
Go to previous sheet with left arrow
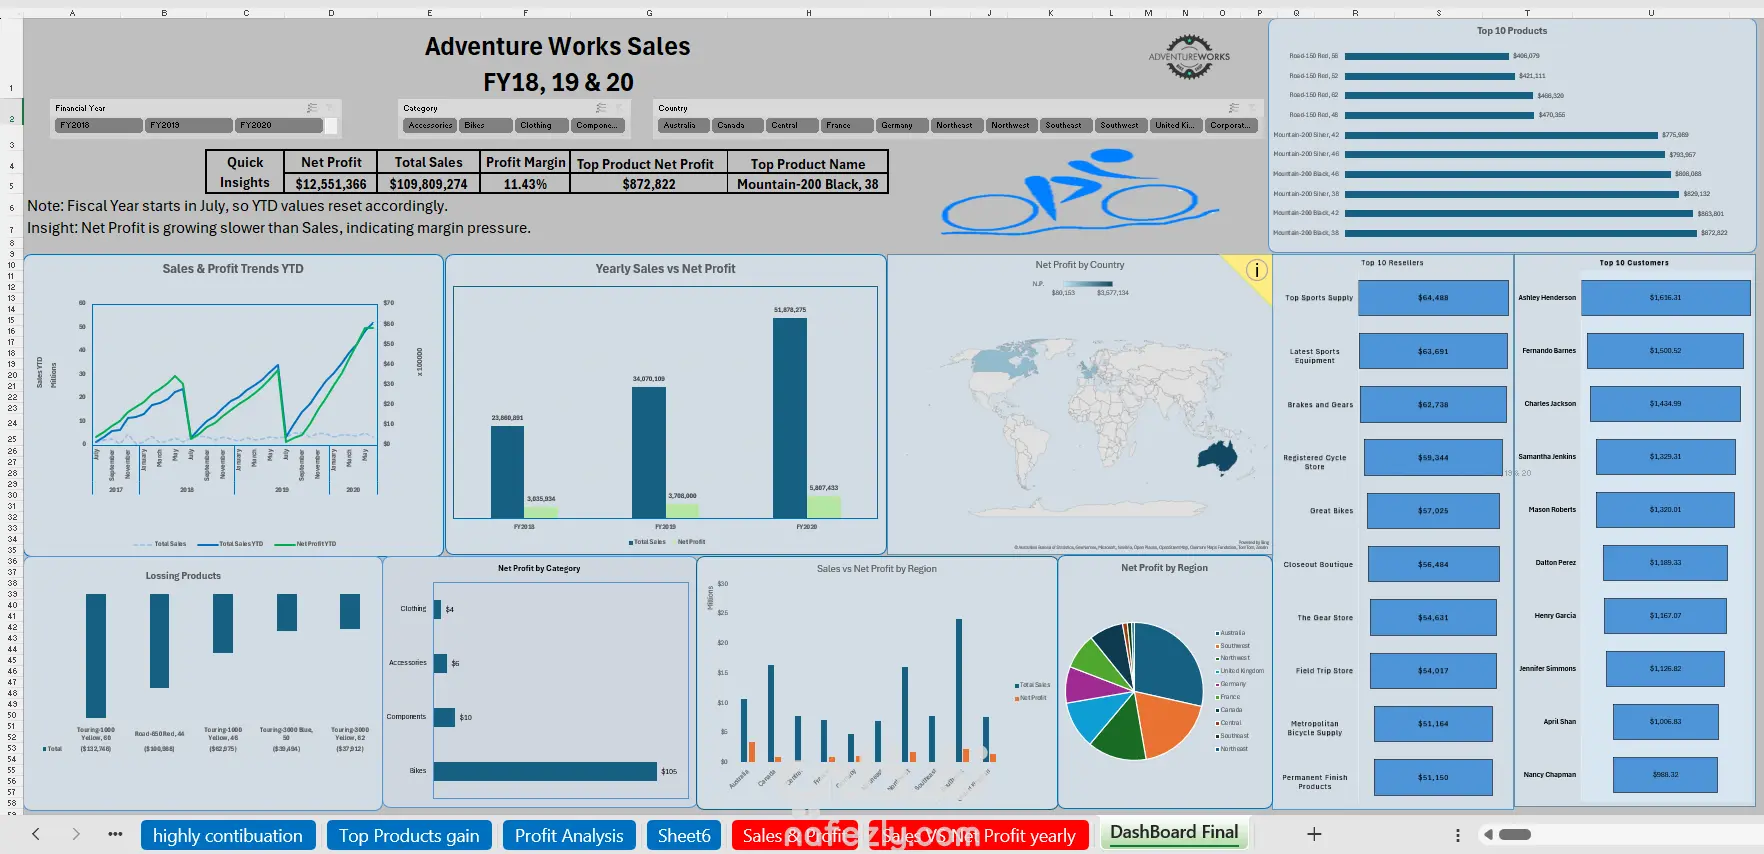coord(36,834)
